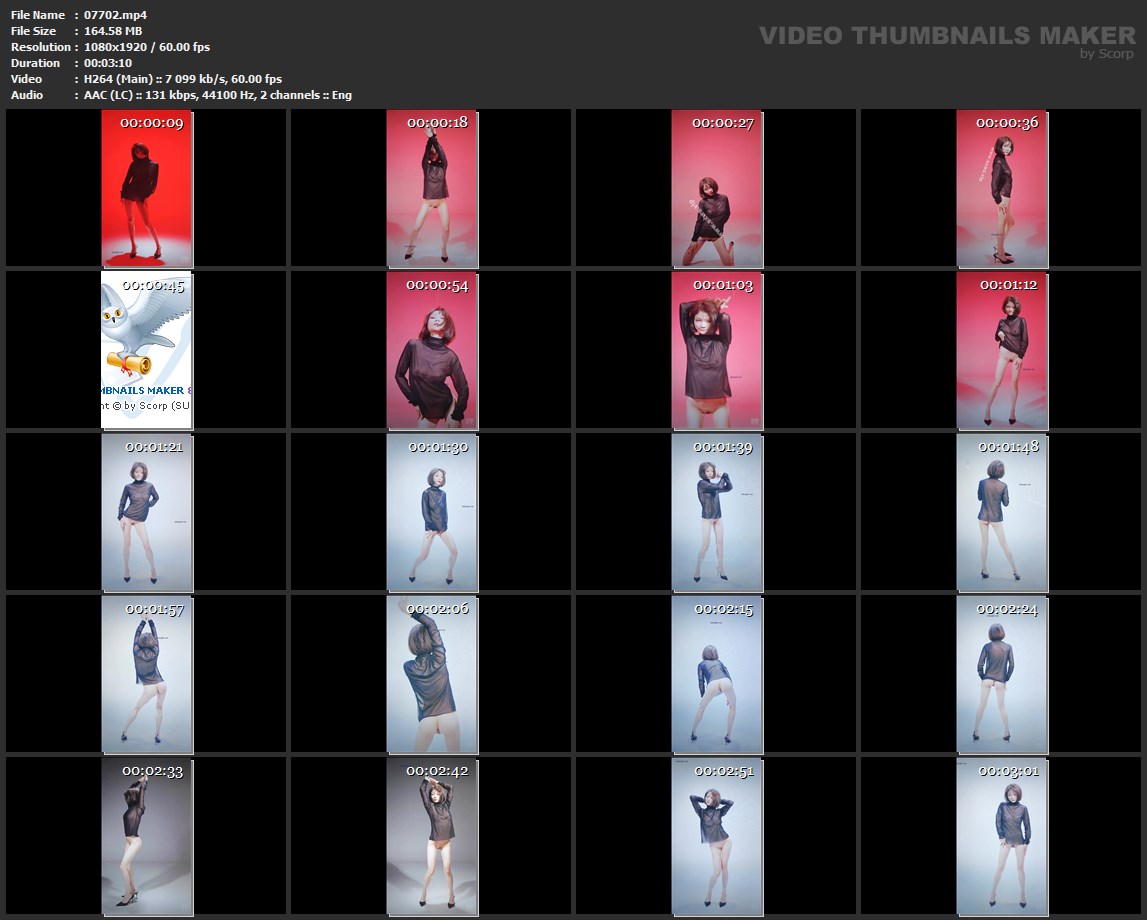Click the "Resolution" label
The height and width of the screenshot is (920, 1147).
point(41,47)
